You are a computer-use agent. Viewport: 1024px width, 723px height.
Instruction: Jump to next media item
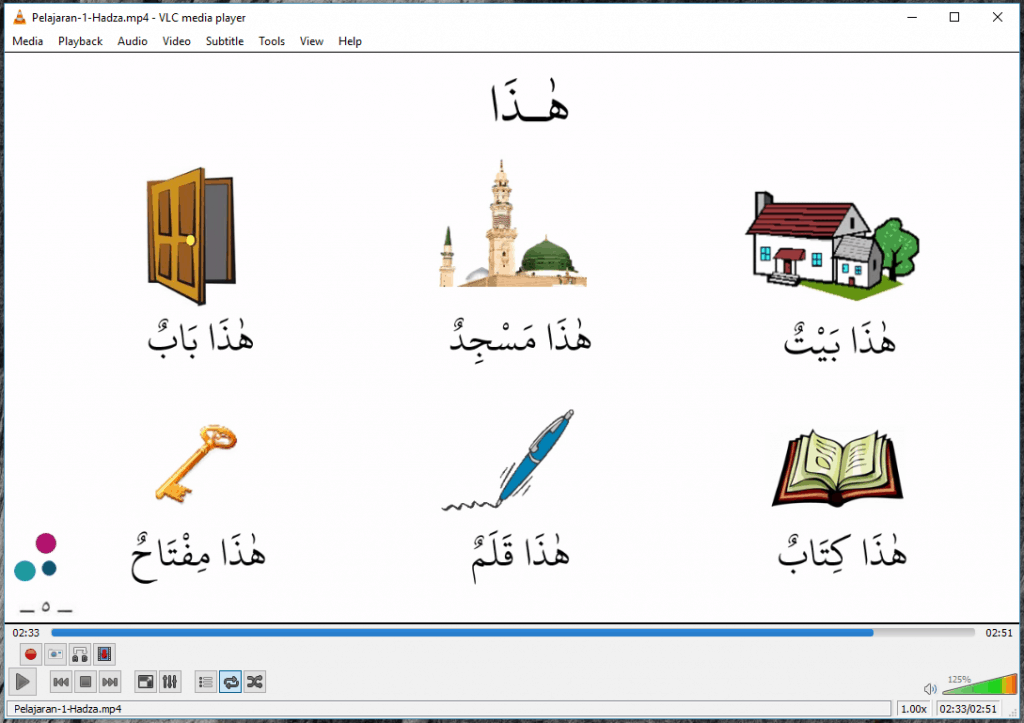pyautogui.click(x=112, y=681)
